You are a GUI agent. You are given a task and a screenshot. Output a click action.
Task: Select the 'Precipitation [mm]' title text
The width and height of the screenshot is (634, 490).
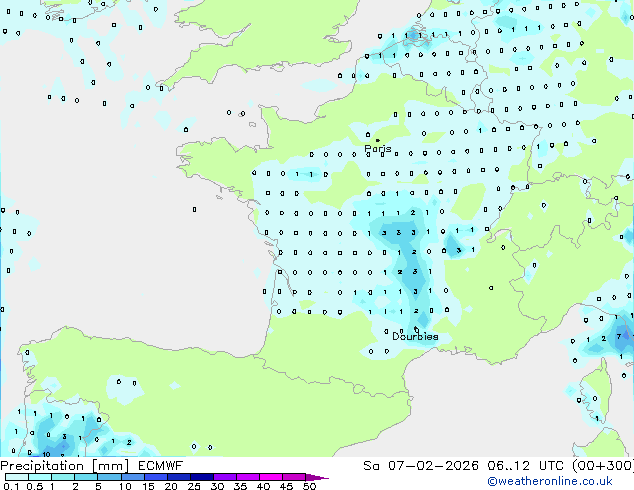(65, 466)
